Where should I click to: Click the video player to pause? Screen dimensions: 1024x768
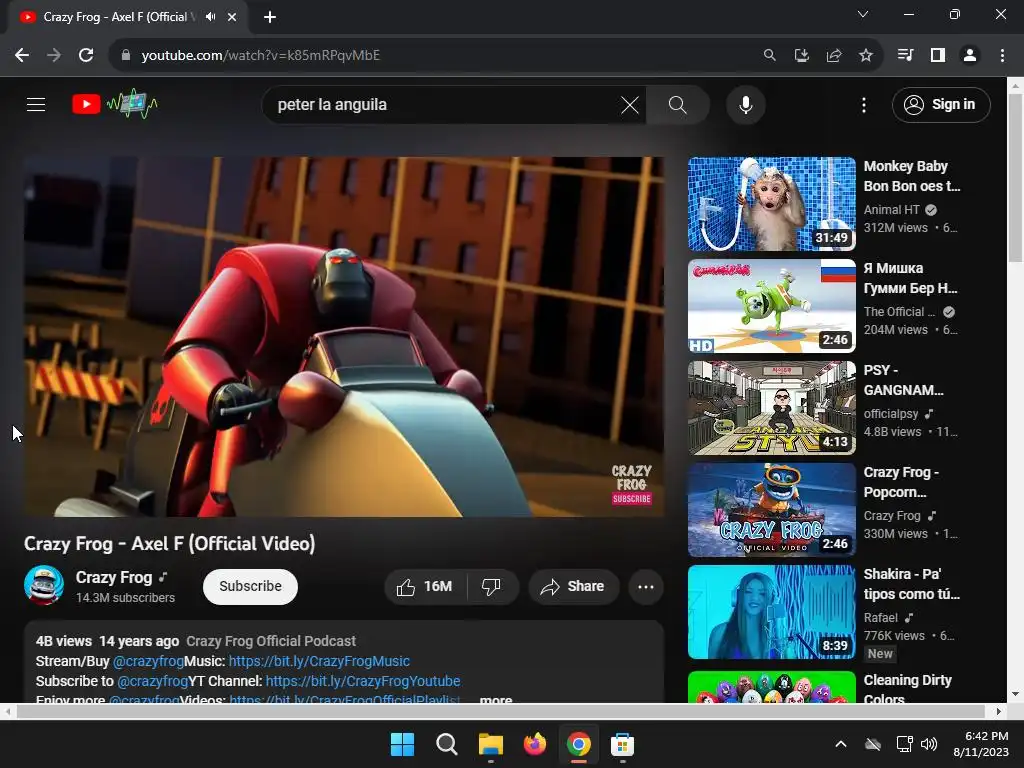coord(344,336)
